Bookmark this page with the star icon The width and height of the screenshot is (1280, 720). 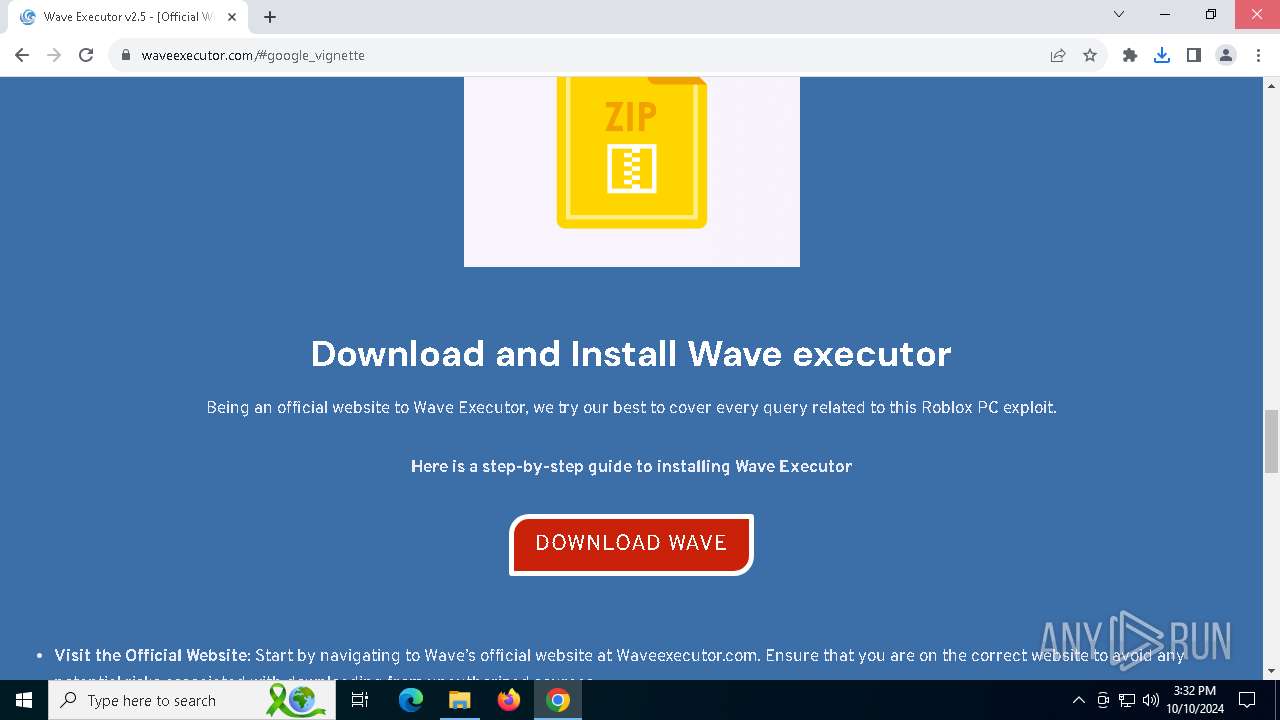[x=1090, y=55]
